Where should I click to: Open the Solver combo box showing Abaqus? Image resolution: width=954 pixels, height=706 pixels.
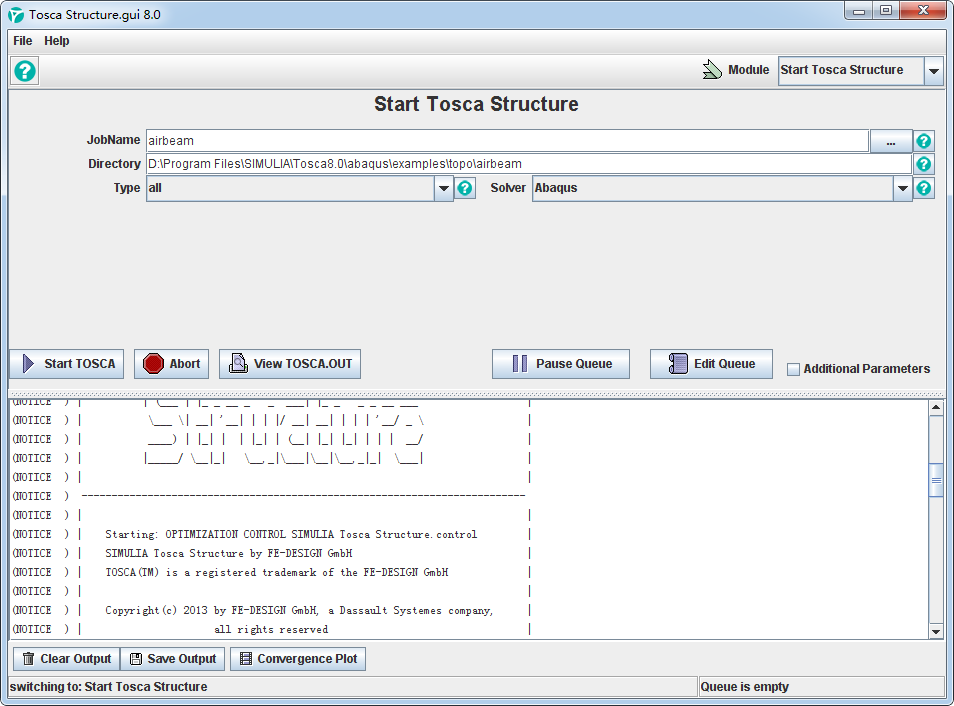click(722, 189)
